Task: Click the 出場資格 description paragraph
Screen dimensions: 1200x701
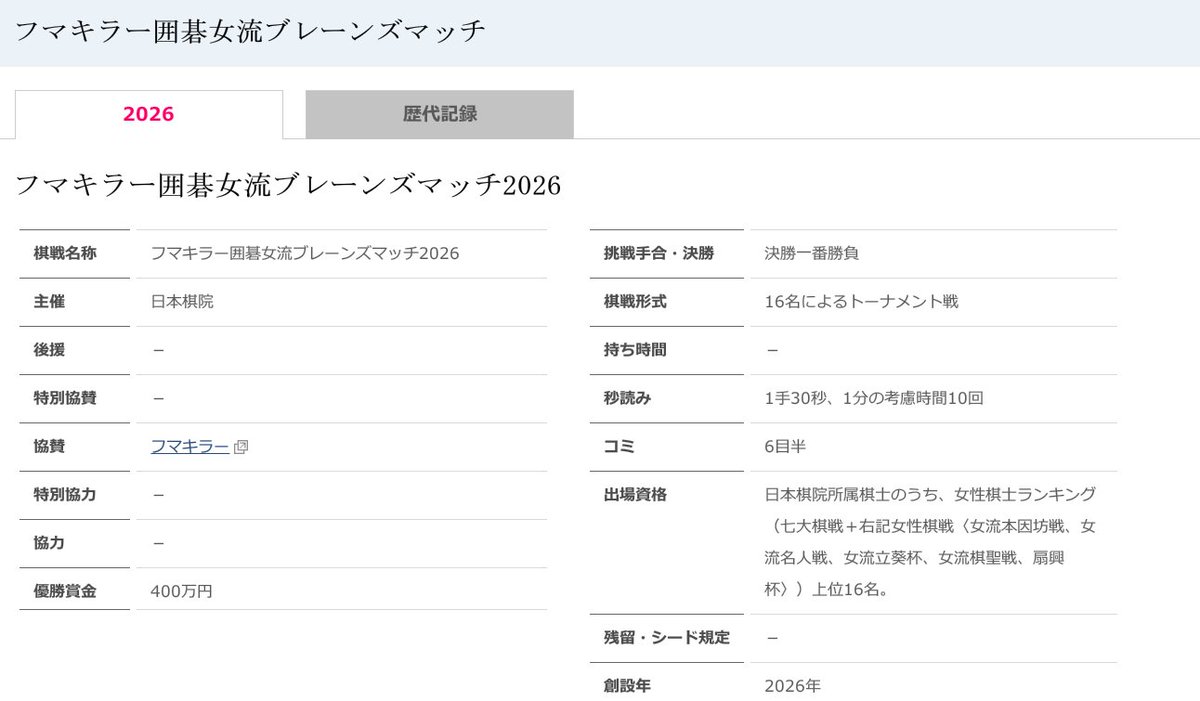Action: tap(929, 542)
